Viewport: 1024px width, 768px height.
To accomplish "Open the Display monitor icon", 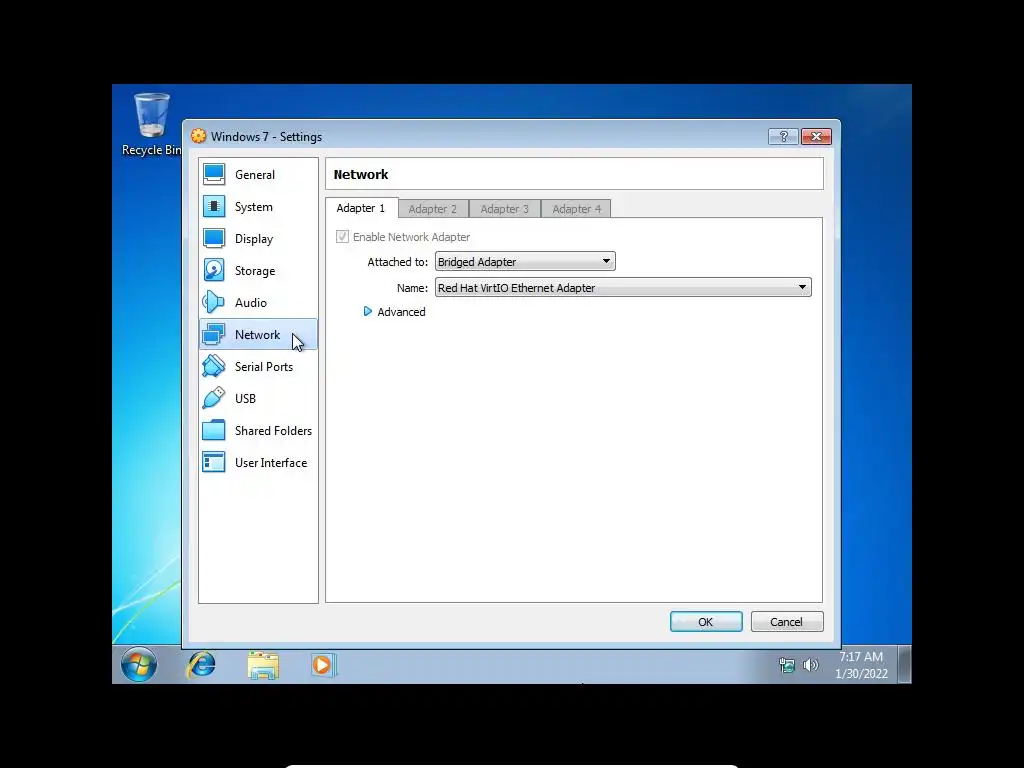I will coord(214,238).
